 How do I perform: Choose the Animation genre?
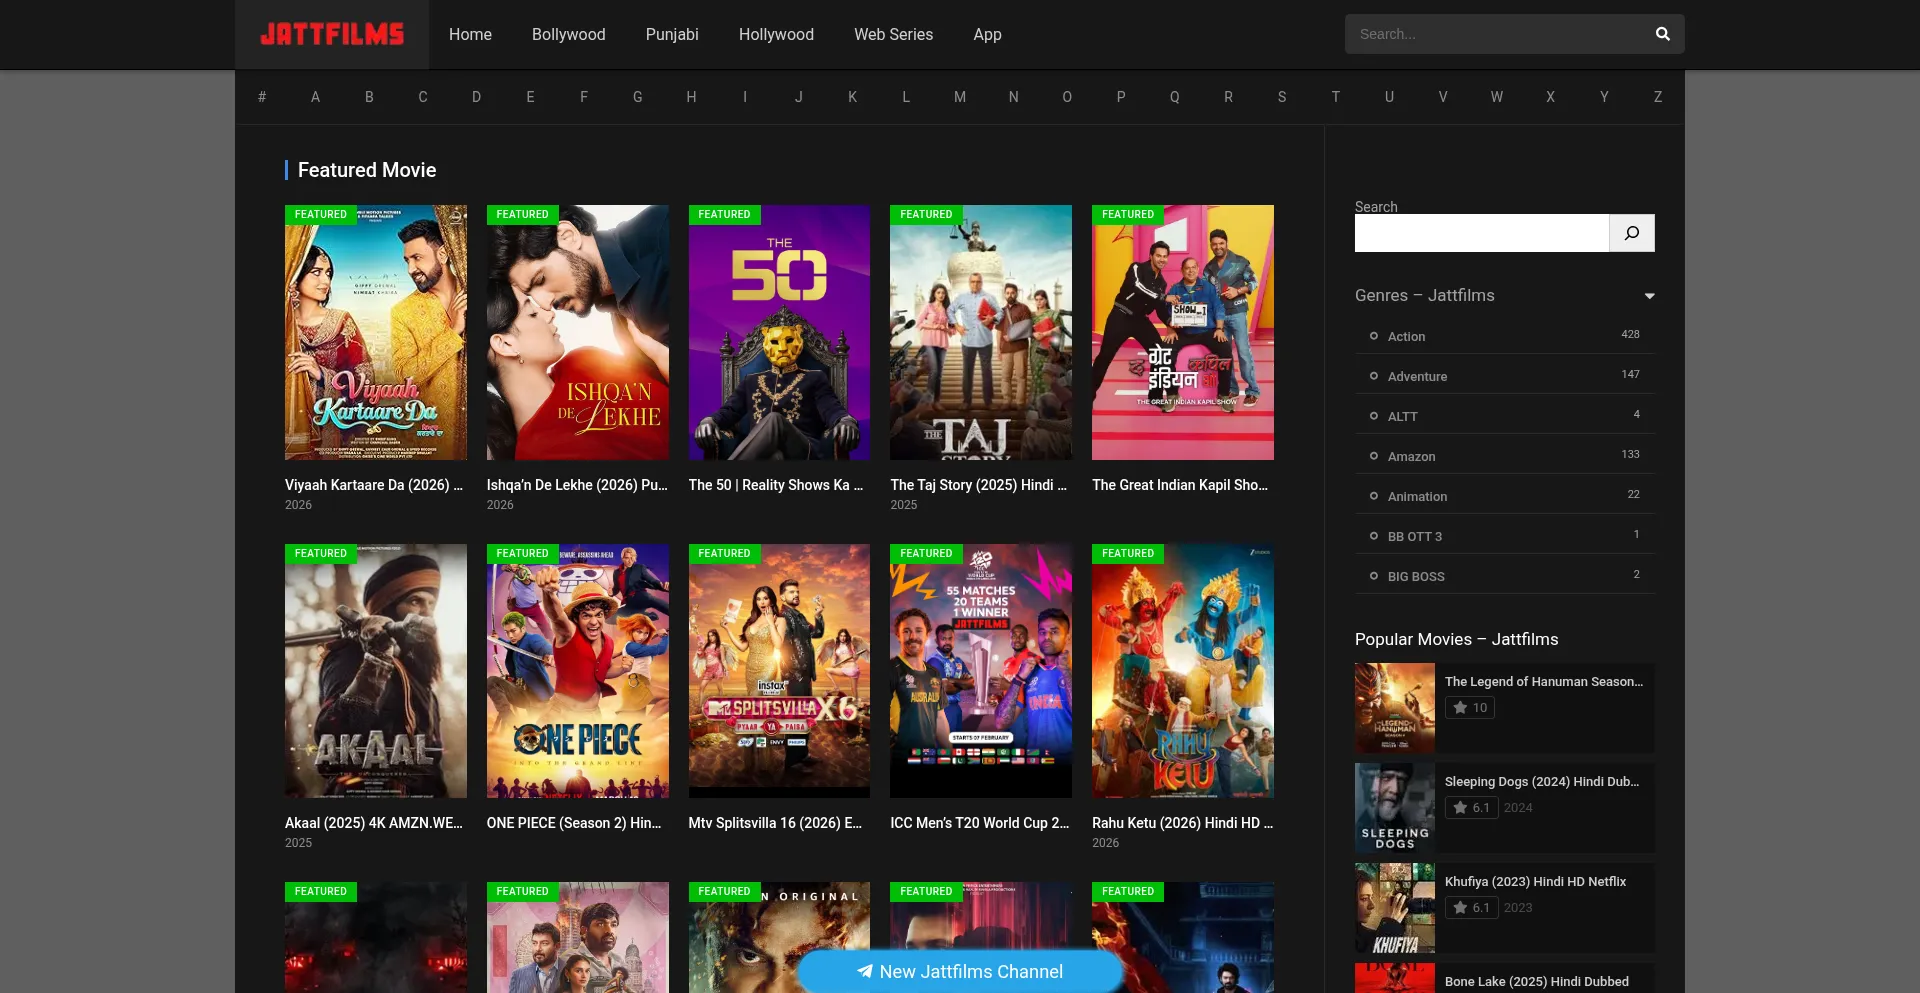1417,497
